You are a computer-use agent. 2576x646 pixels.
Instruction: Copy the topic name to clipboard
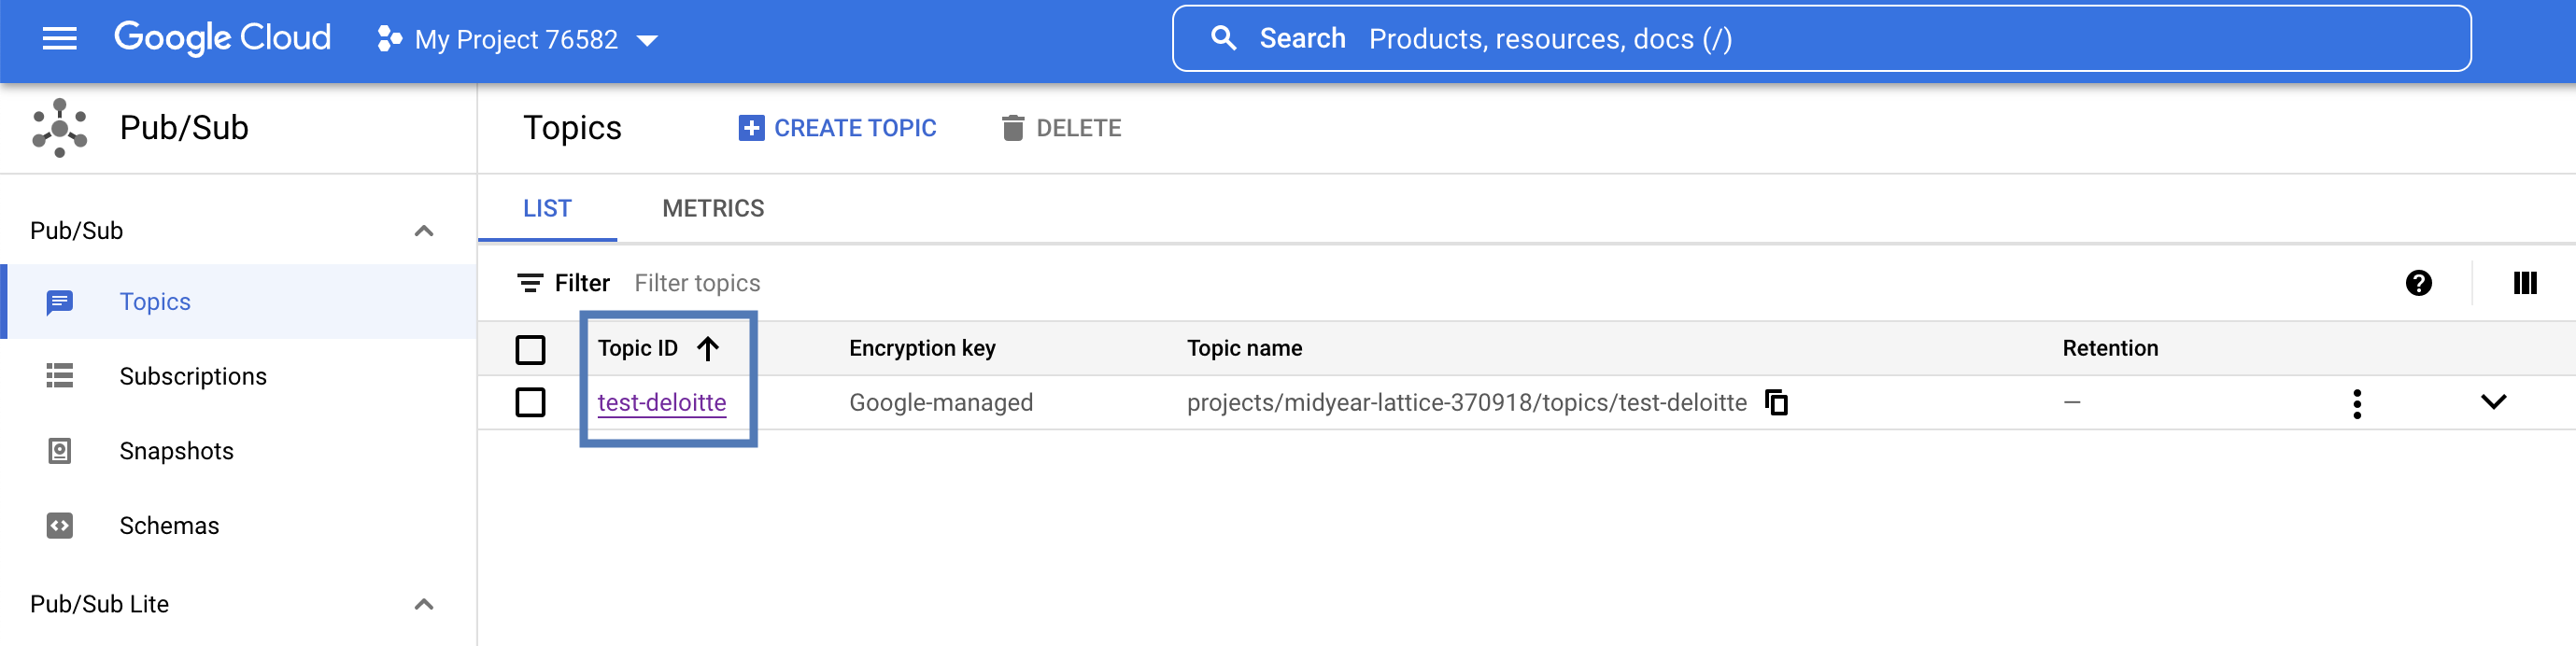[1776, 402]
